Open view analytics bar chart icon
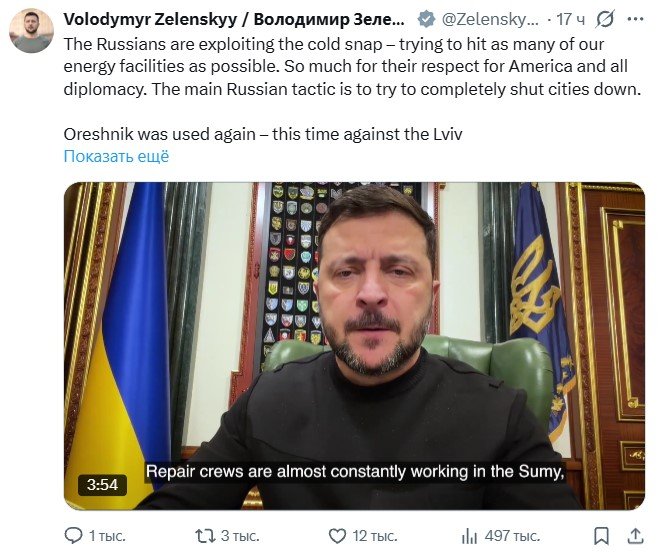The height and width of the screenshot is (554, 661). pos(469,536)
